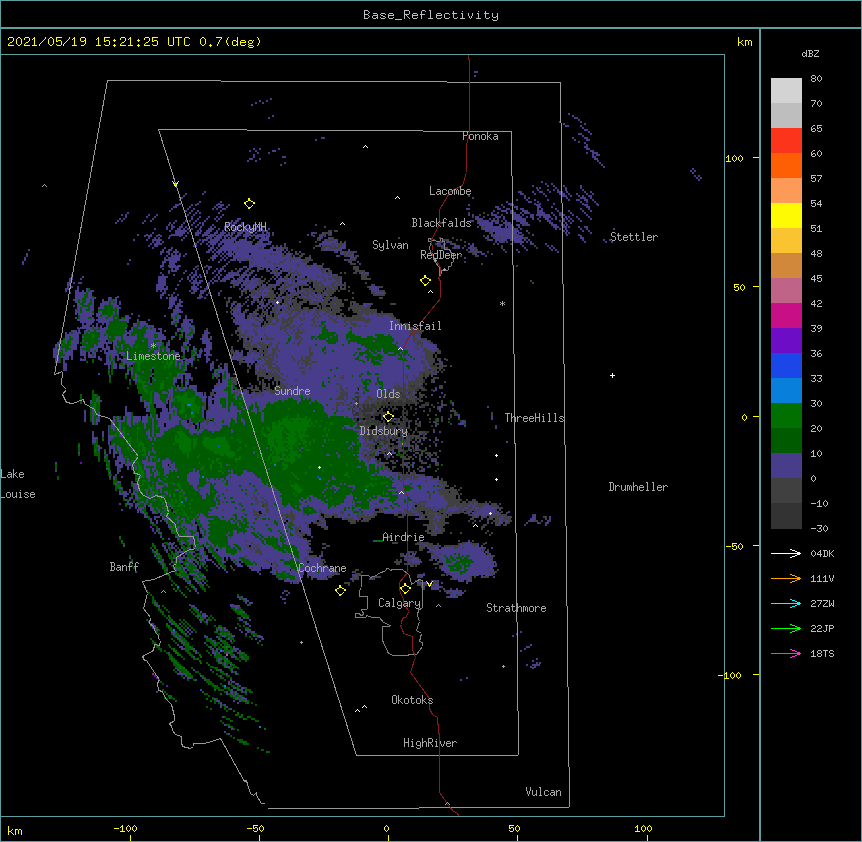Click the Strathmore label
Image resolution: width=862 pixels, height=842 pixels.
point(516,608)
